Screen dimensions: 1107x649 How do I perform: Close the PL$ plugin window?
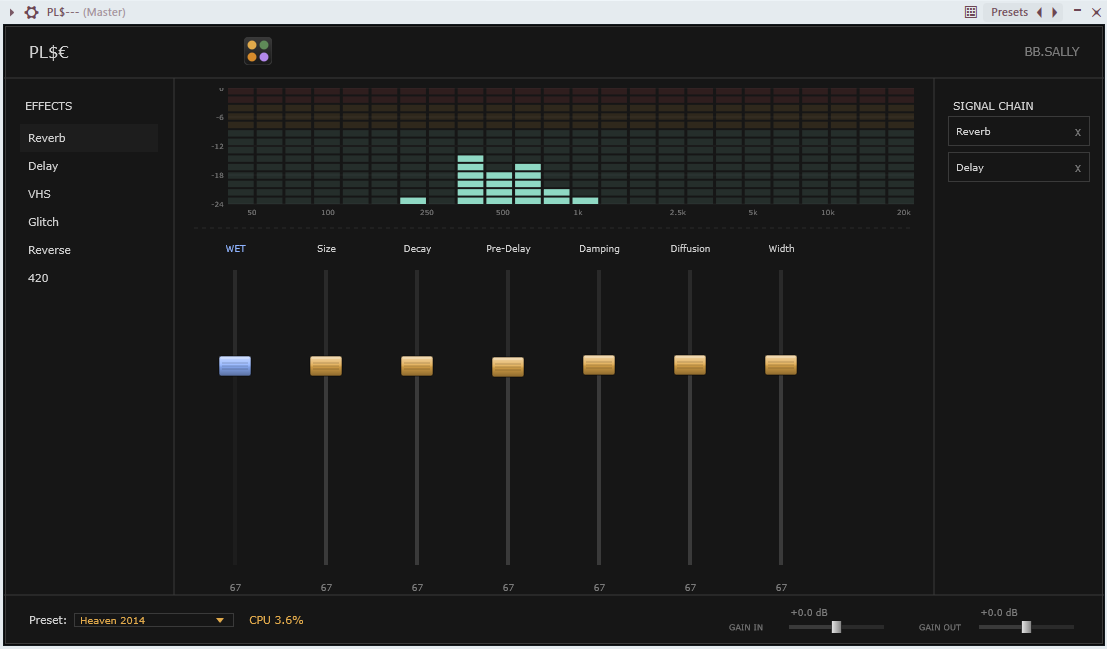pos(1096,12)
